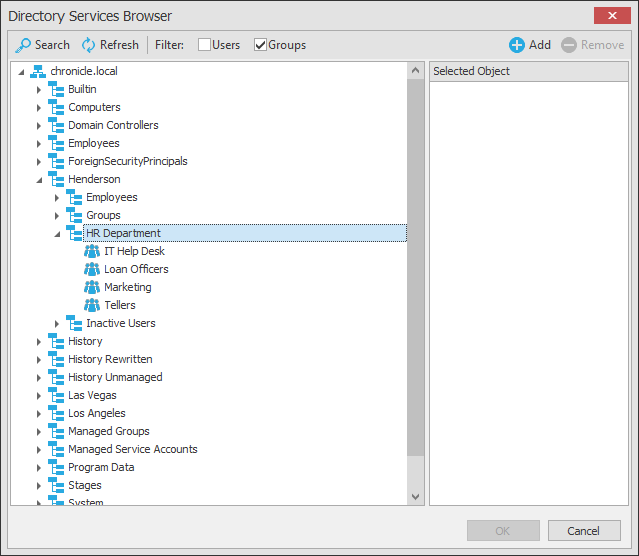
Task: Click the Loan Officers group icon
Action: 92,269
